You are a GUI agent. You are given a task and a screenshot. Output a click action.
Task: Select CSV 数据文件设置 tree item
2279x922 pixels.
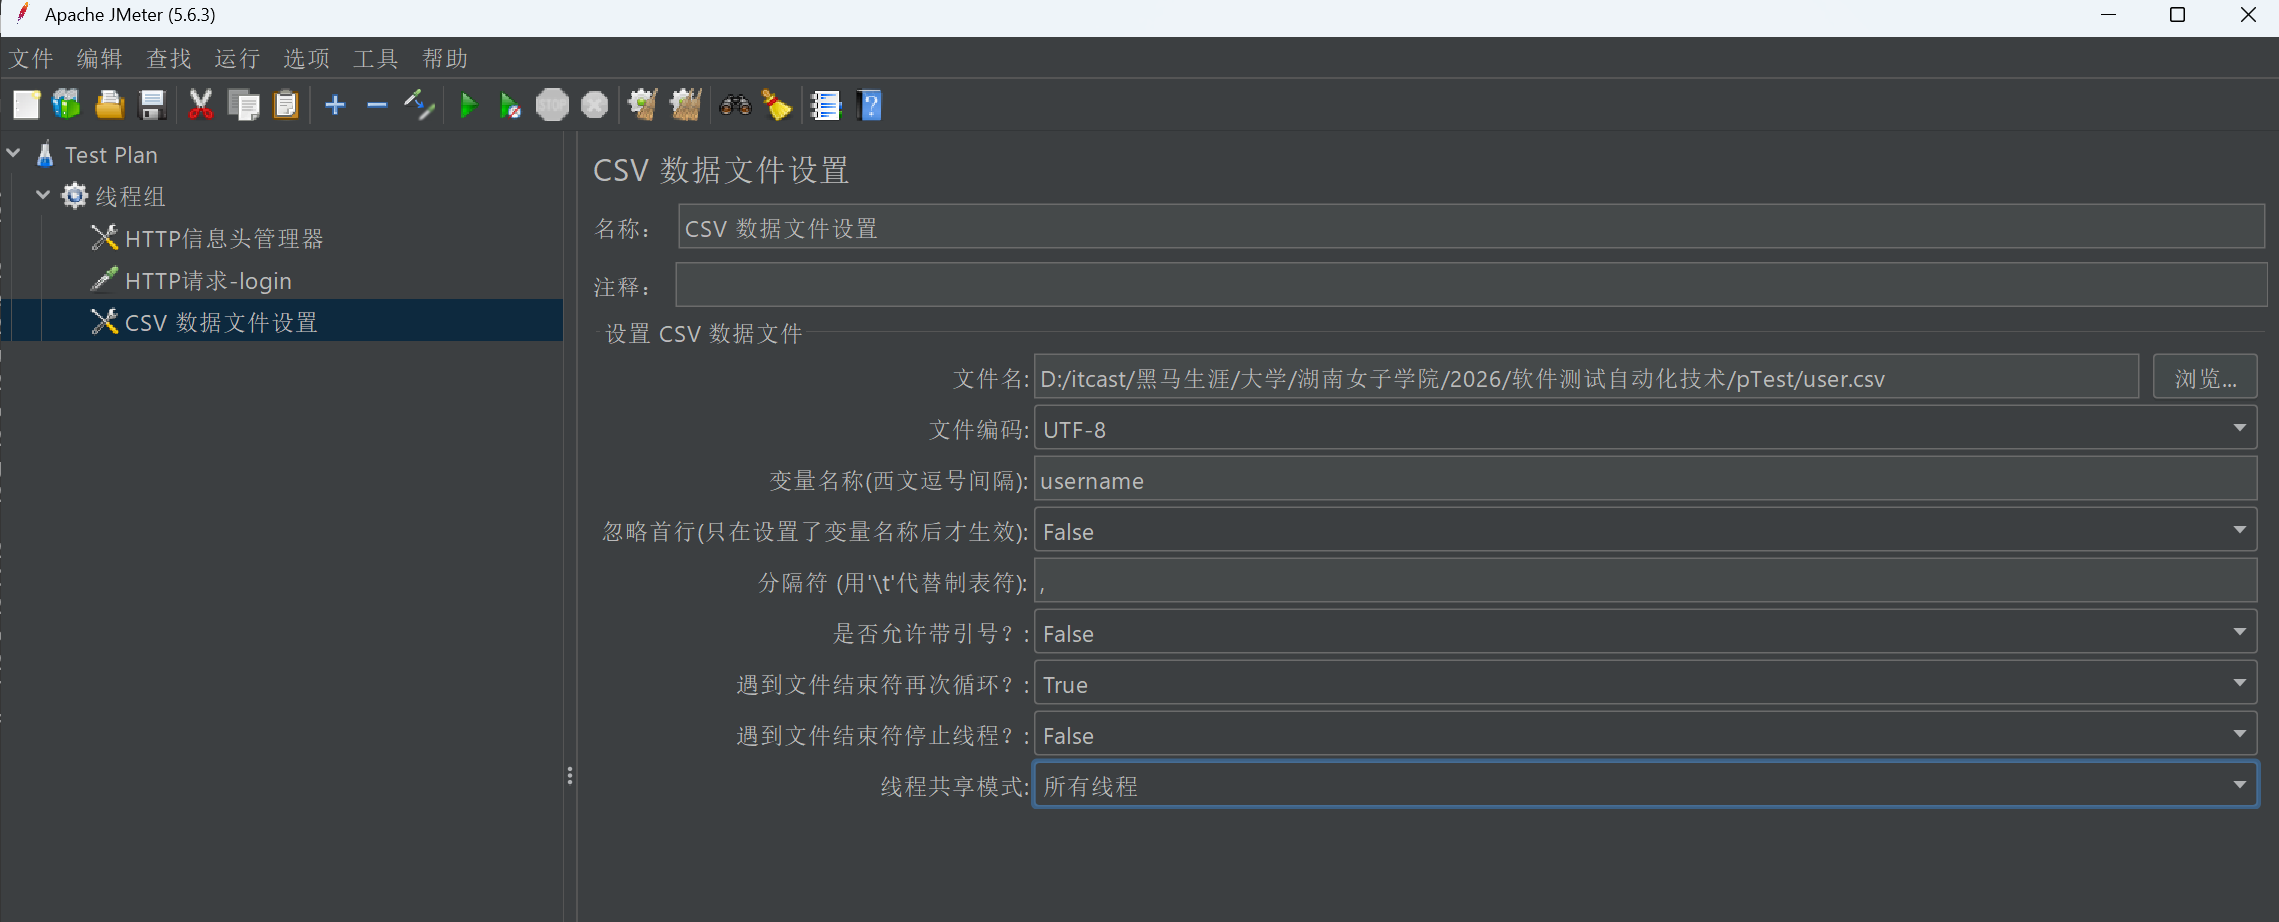221,322
